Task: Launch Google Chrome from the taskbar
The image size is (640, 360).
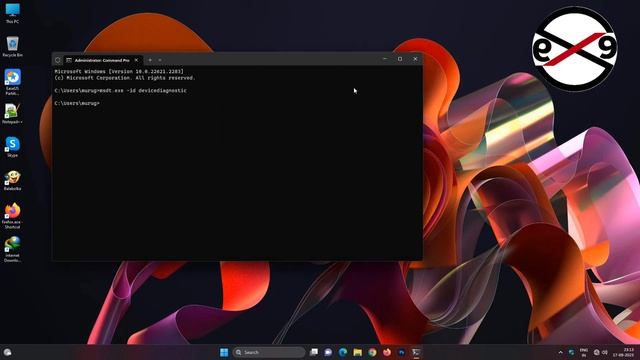Action: click(x=372, y=352)
